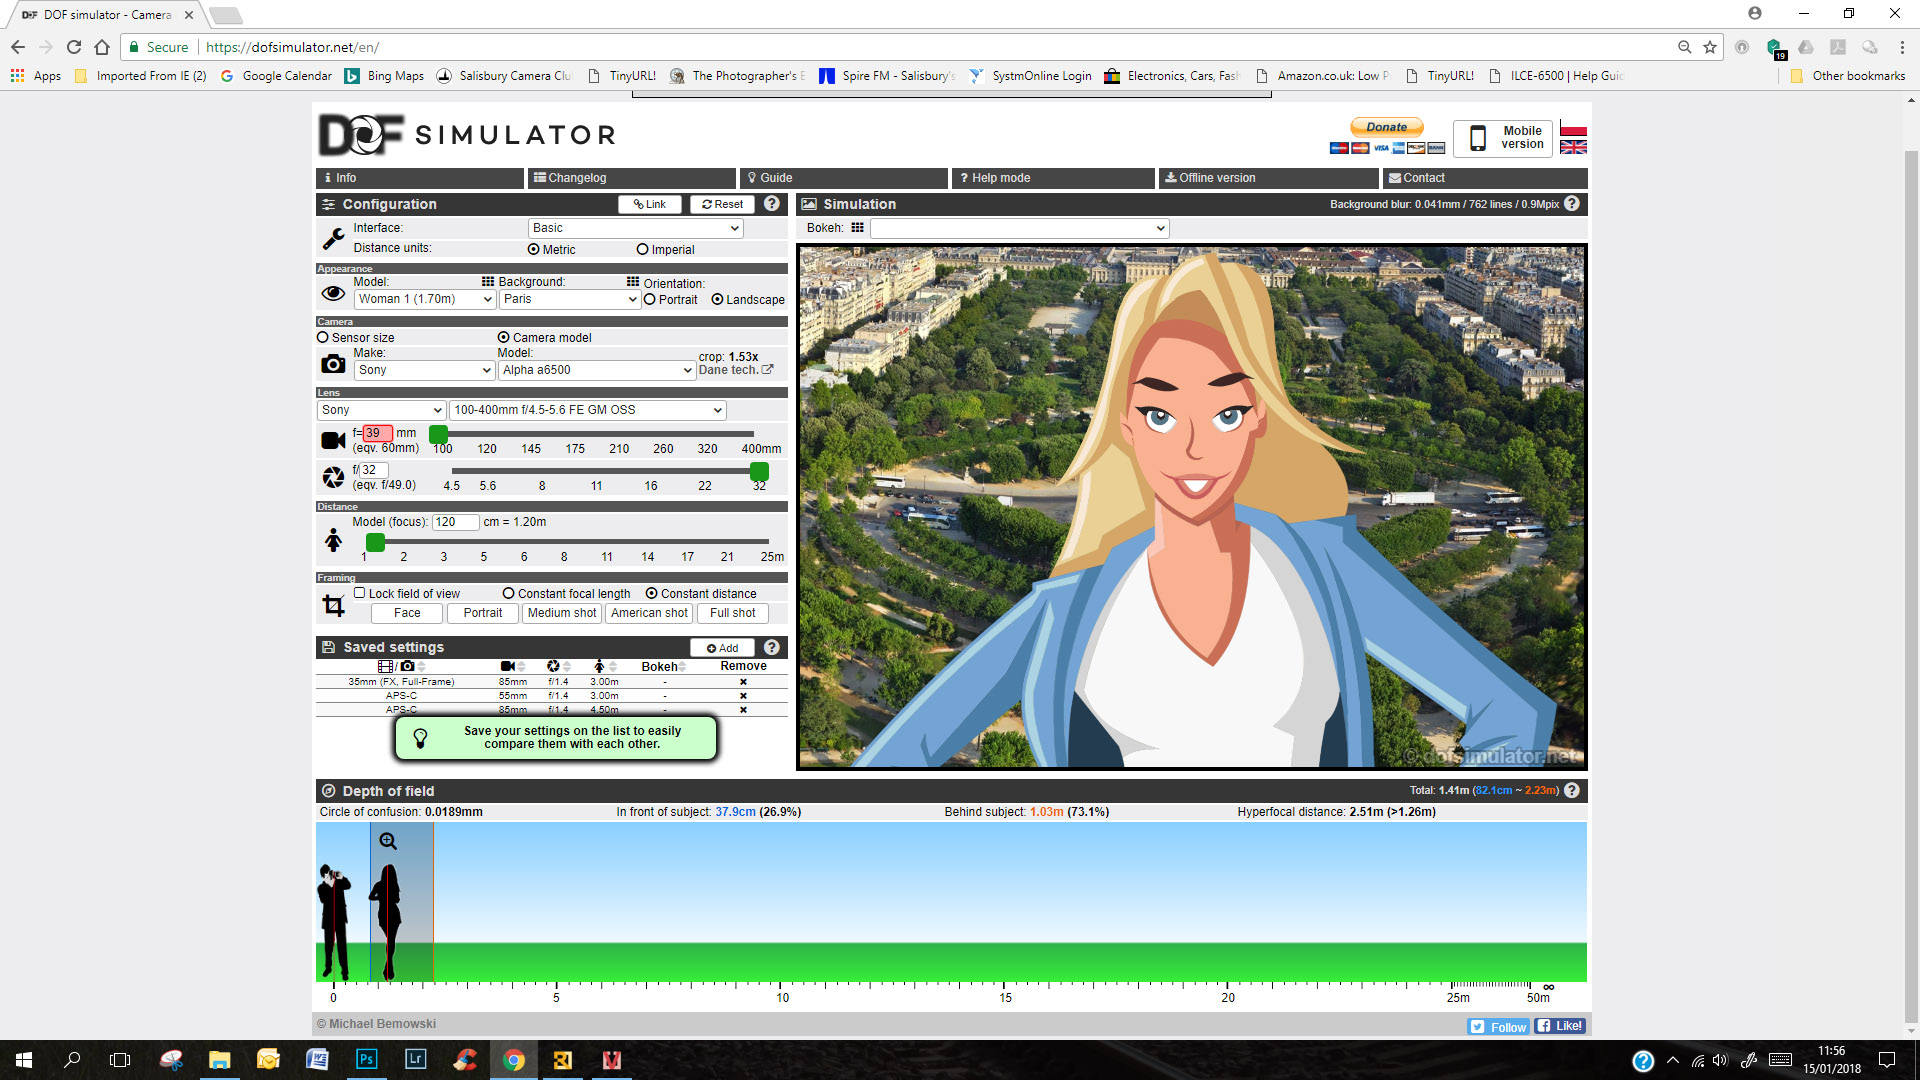Open the Depth of field help icon

click(1572, 790)
